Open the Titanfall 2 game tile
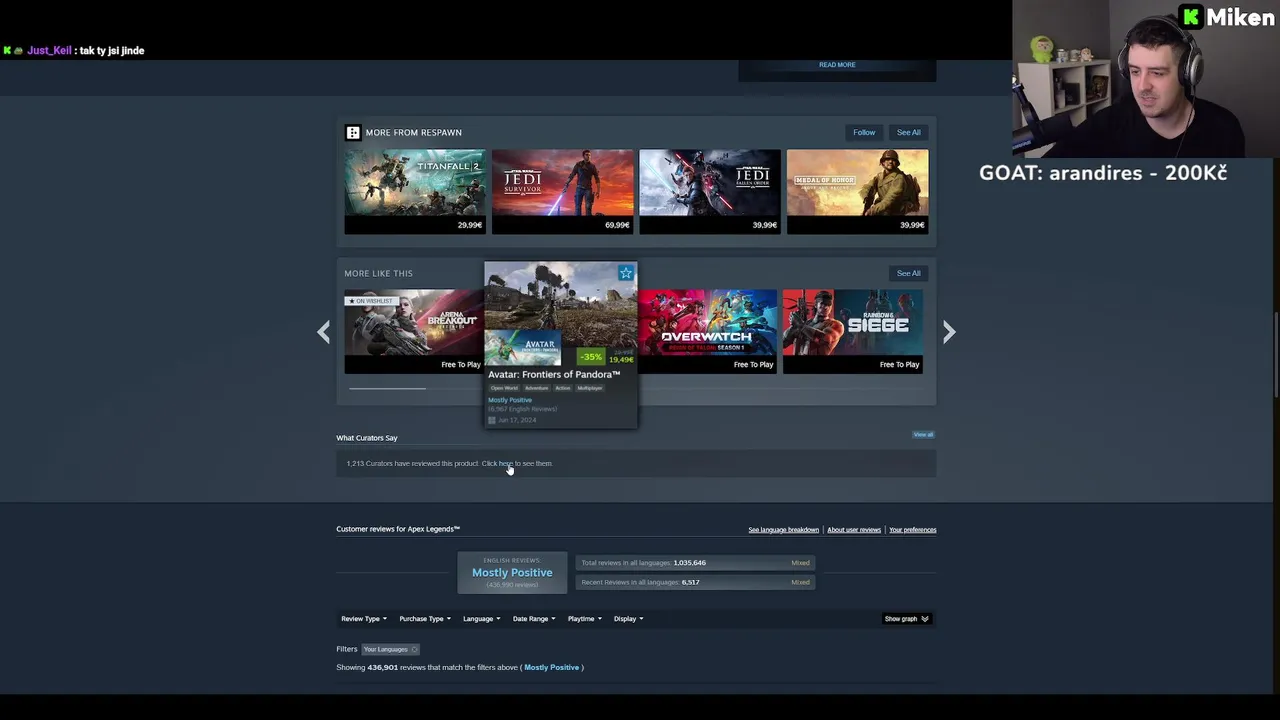The width and height of the screenshot is (1280, 720). 415,191
